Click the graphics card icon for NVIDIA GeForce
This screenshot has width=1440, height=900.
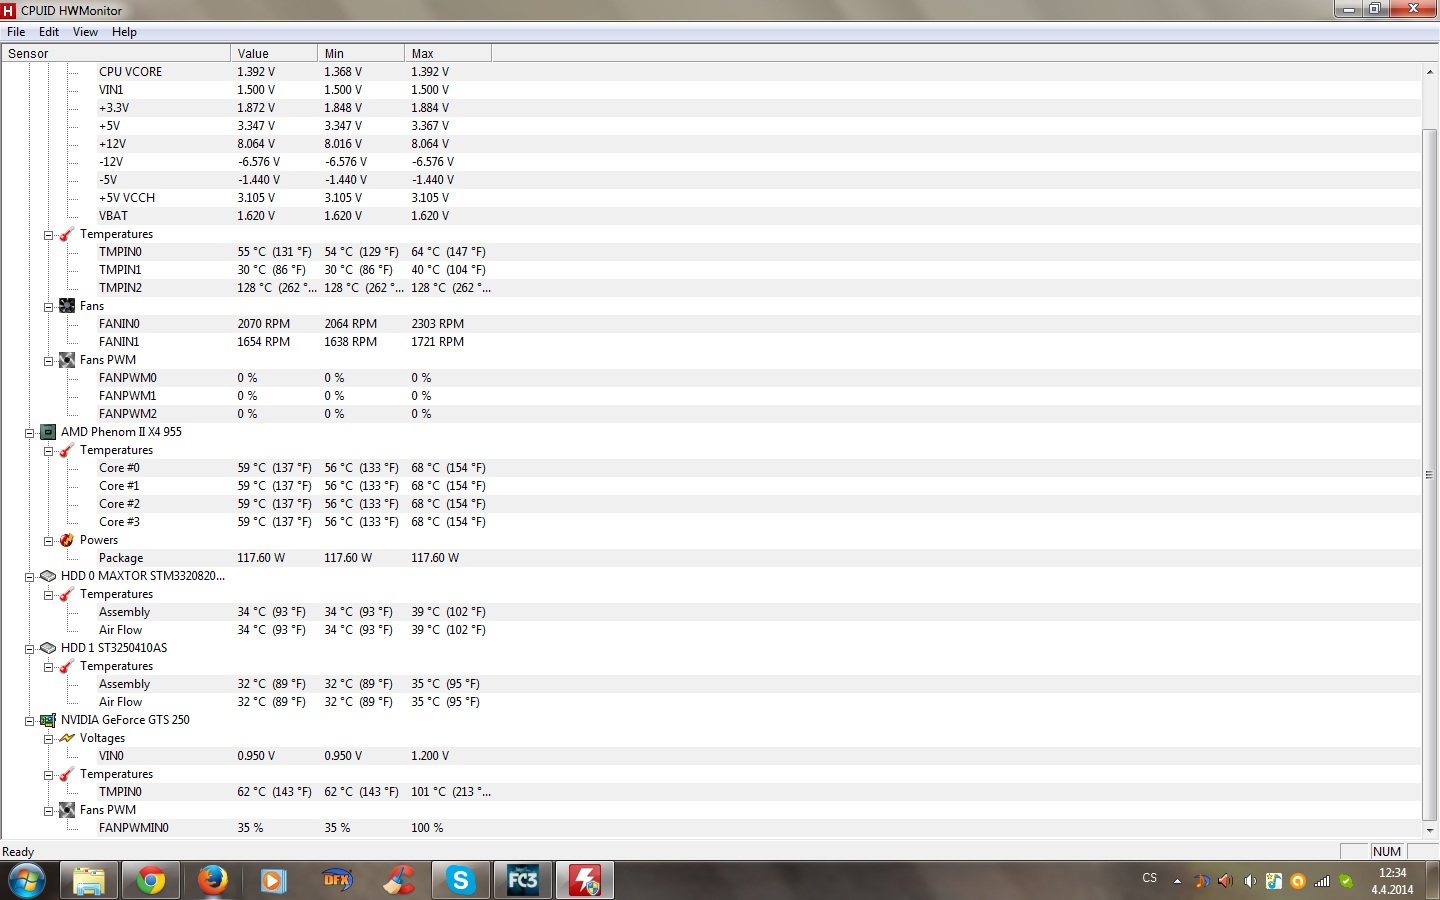click(x=48, y=720)
